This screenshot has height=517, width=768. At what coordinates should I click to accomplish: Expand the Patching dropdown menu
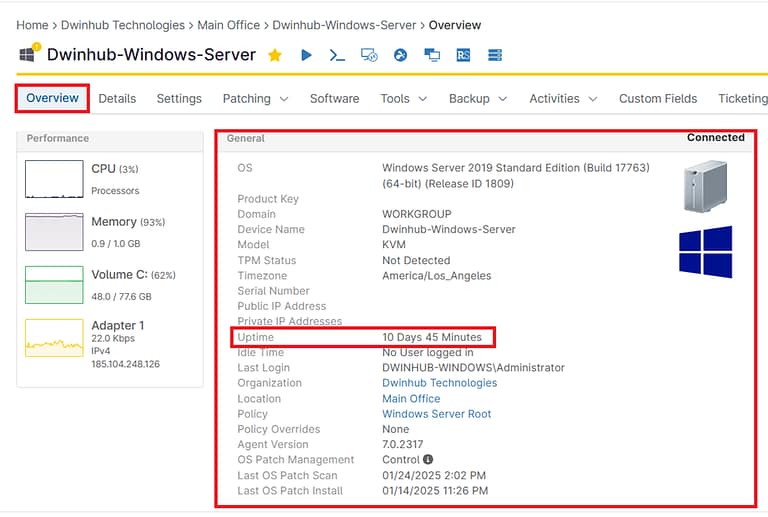point(255,98)
